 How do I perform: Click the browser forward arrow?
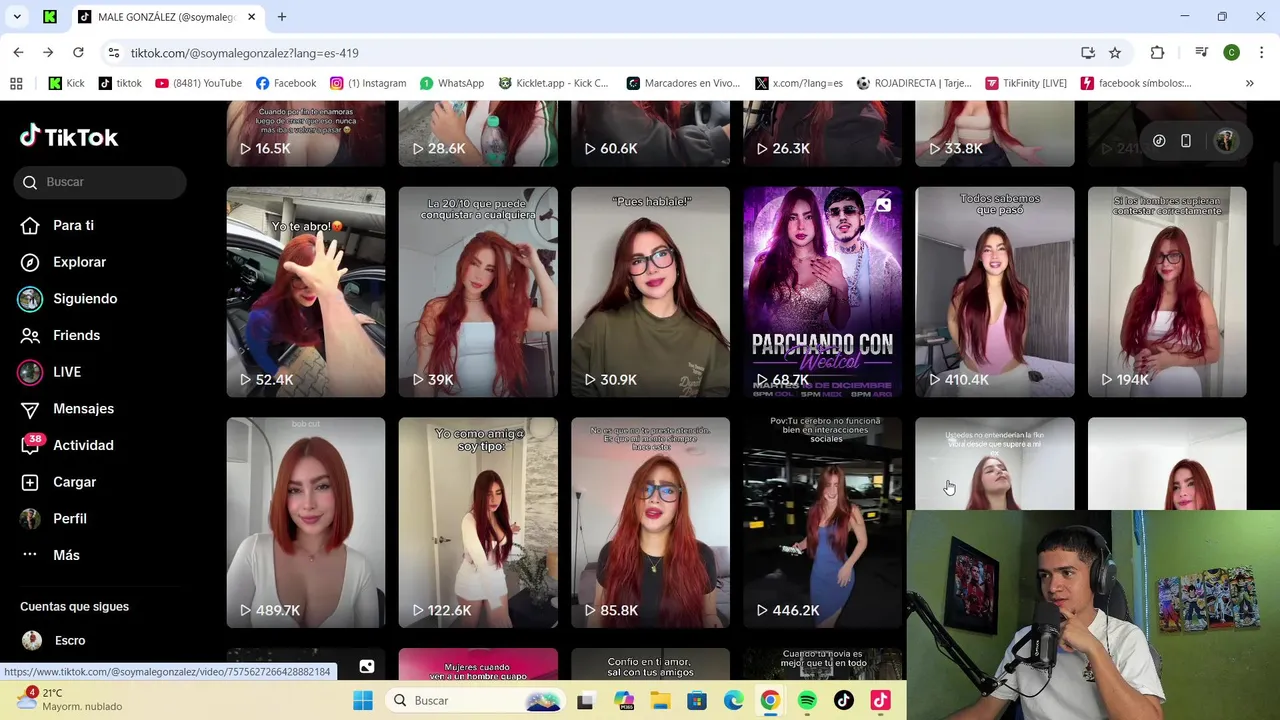(48, 52)
